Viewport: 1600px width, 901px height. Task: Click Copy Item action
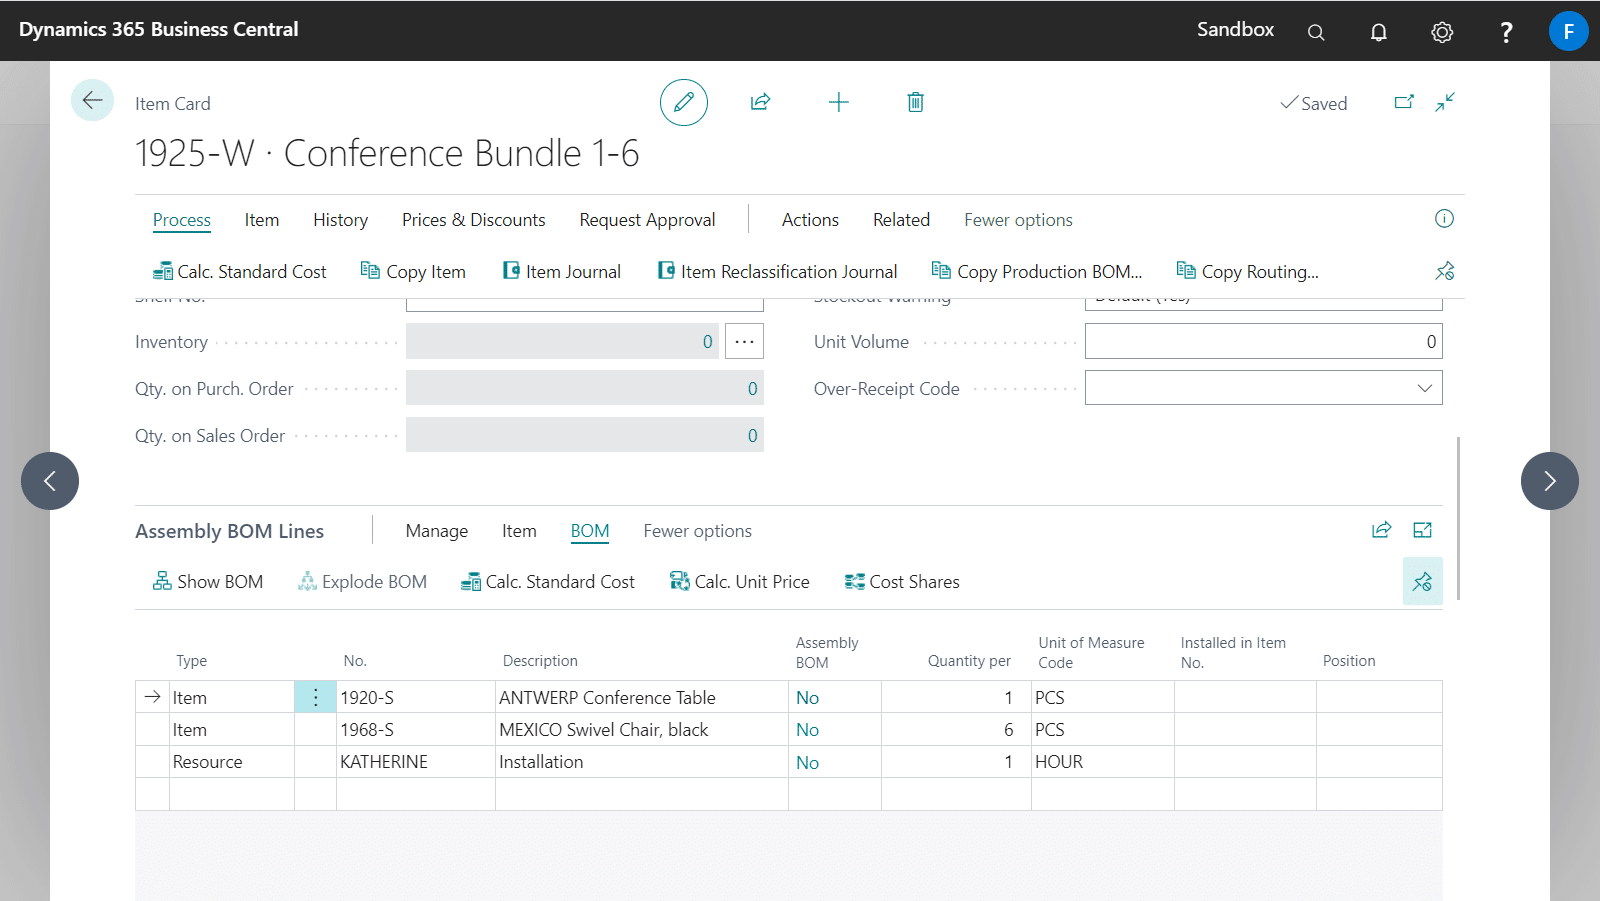tap(413, 272)
